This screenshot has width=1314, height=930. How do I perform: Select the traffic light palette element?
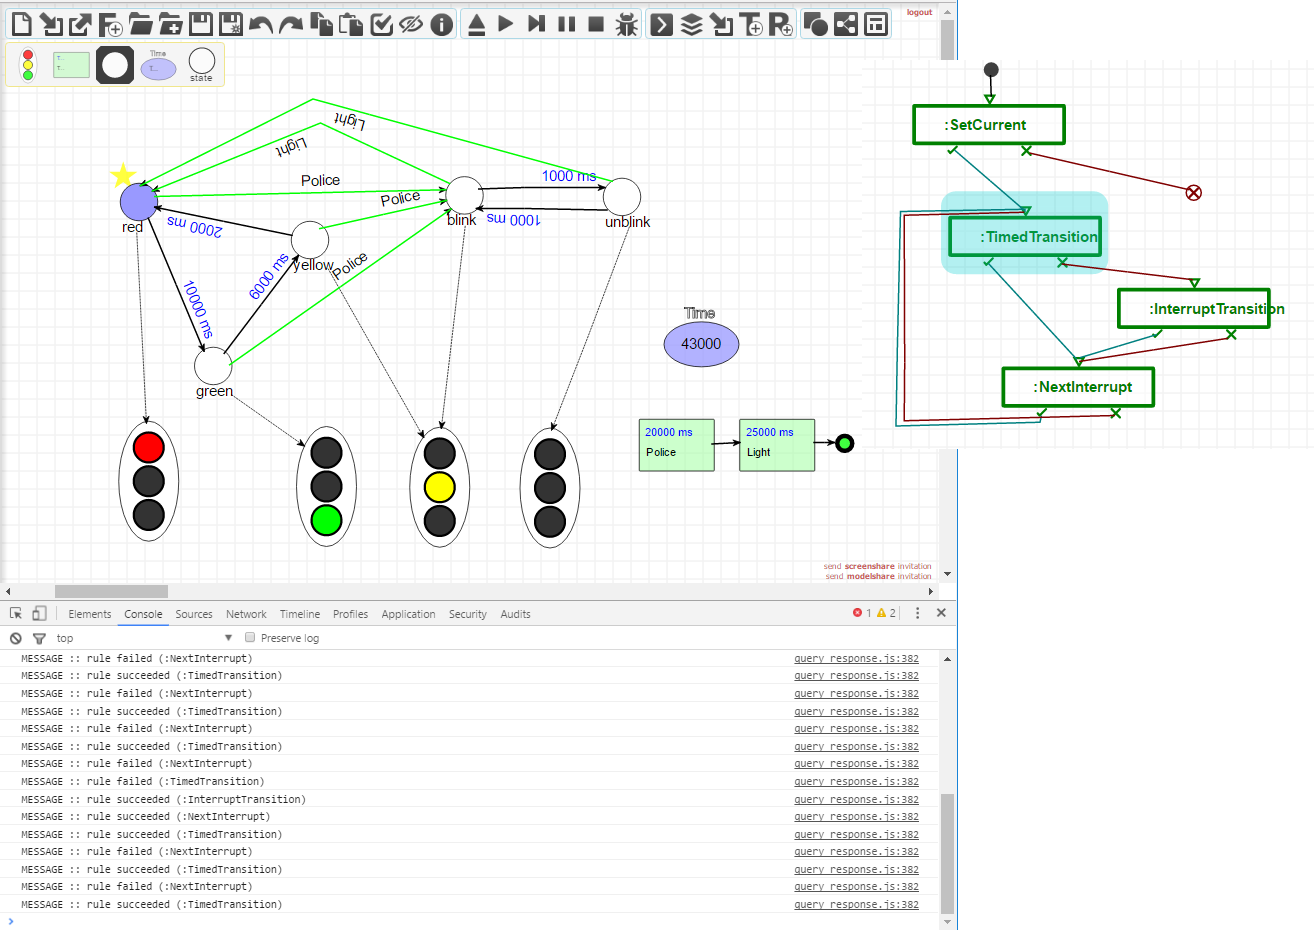coord(28,65)
